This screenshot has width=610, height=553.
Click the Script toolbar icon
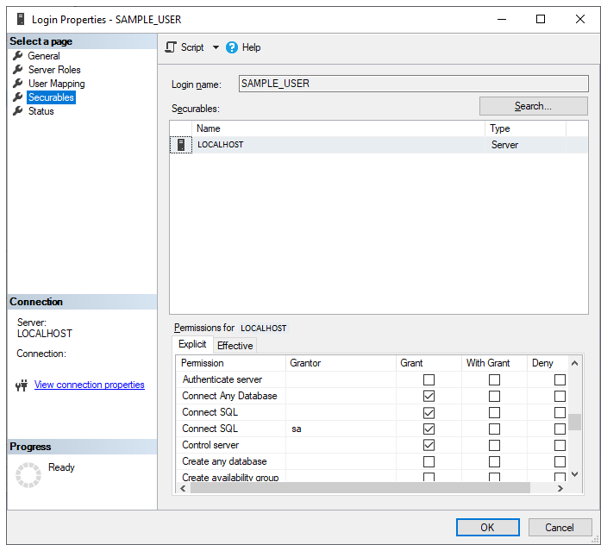170,47
